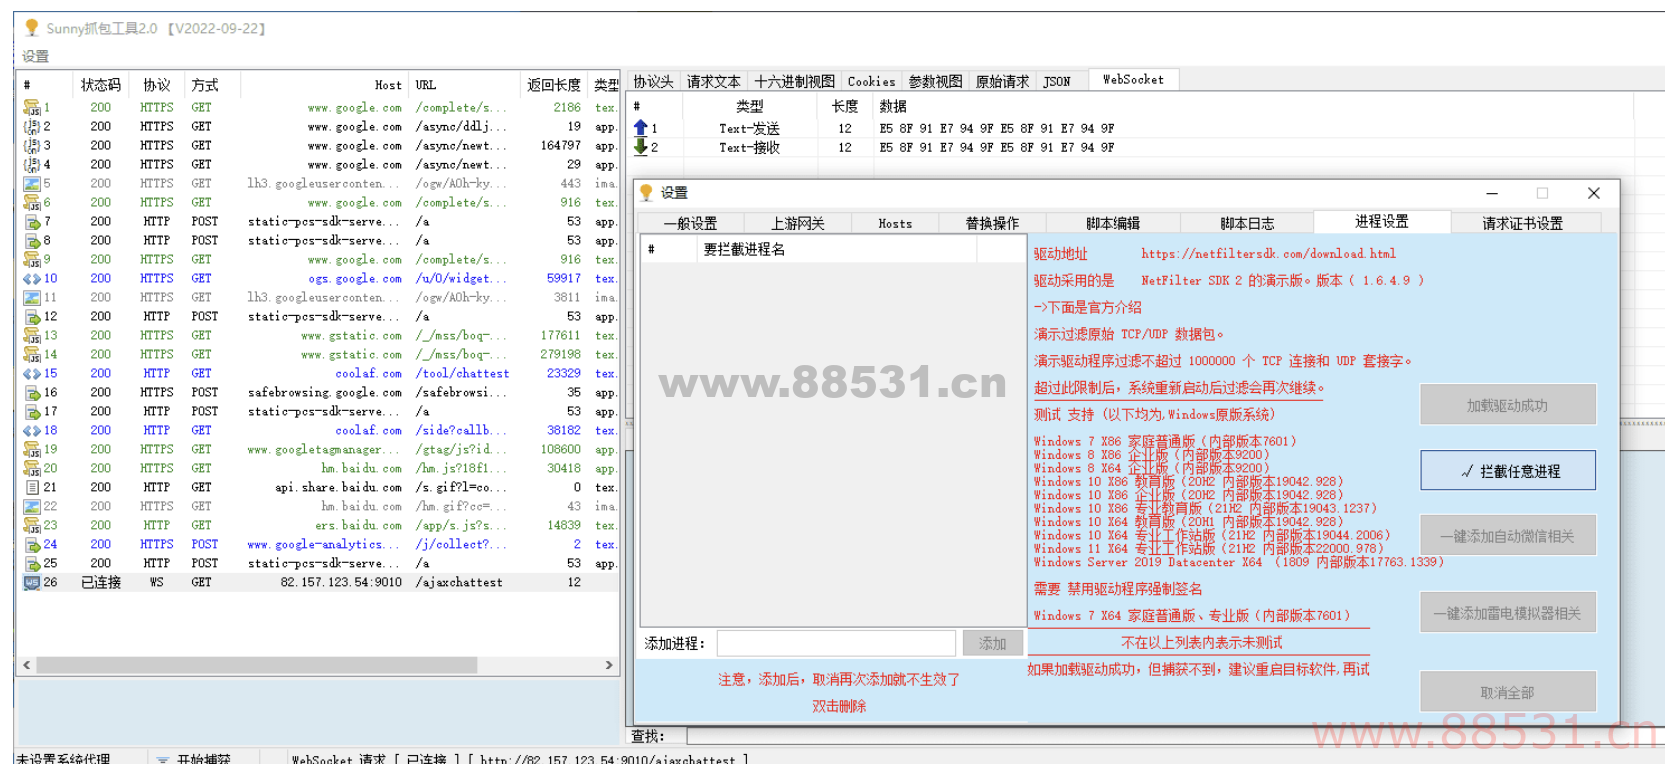Screen dimensions: 1665x764
Task: Open the Hosts tab in settings
Action: [895, 223]
